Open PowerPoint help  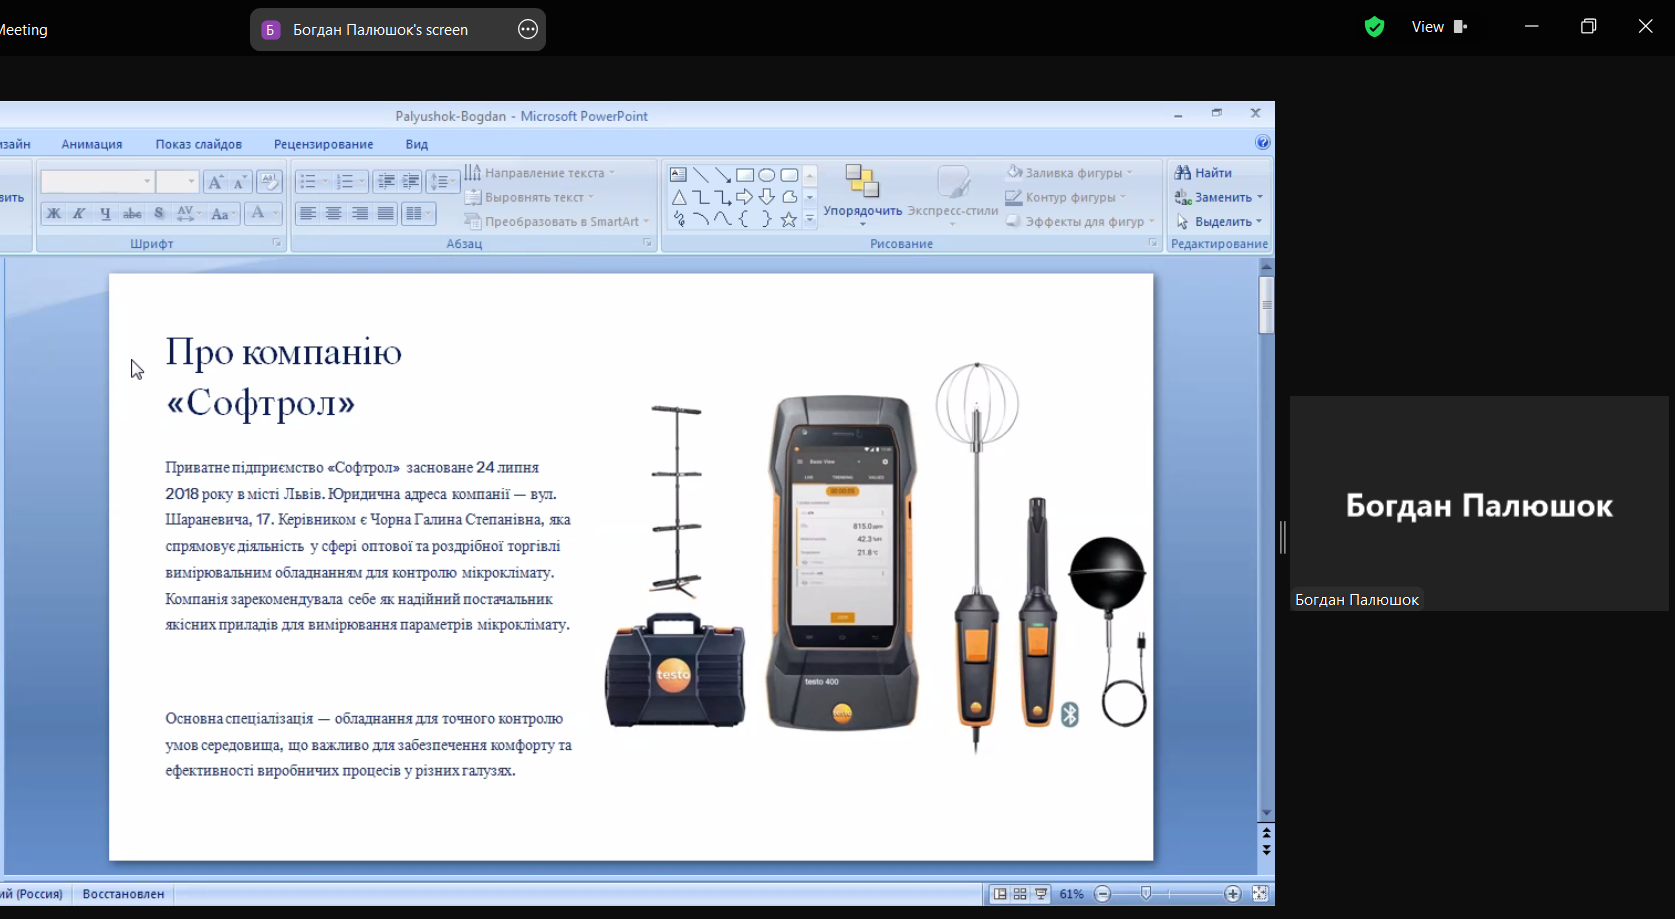tap(1263, 143)
